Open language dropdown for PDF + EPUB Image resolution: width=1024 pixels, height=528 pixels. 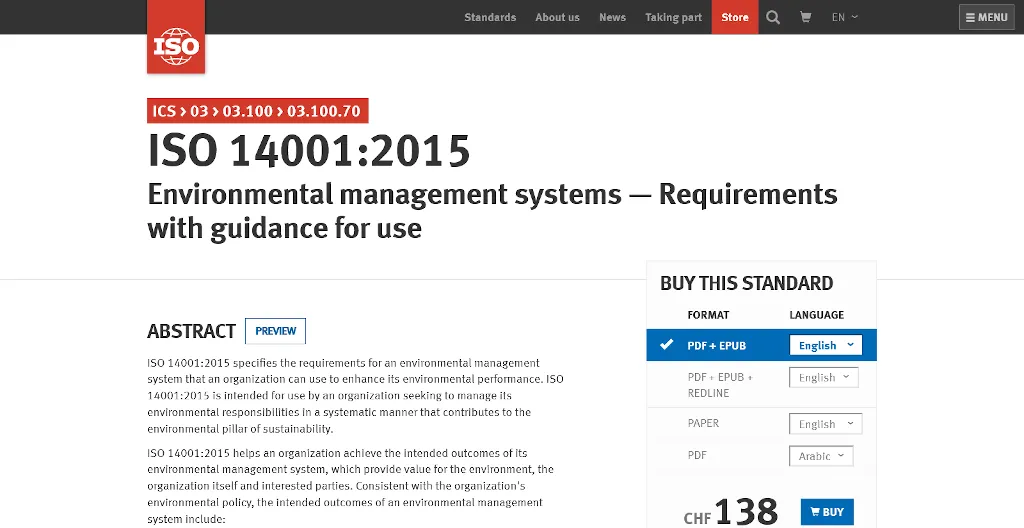pos(825,345)
